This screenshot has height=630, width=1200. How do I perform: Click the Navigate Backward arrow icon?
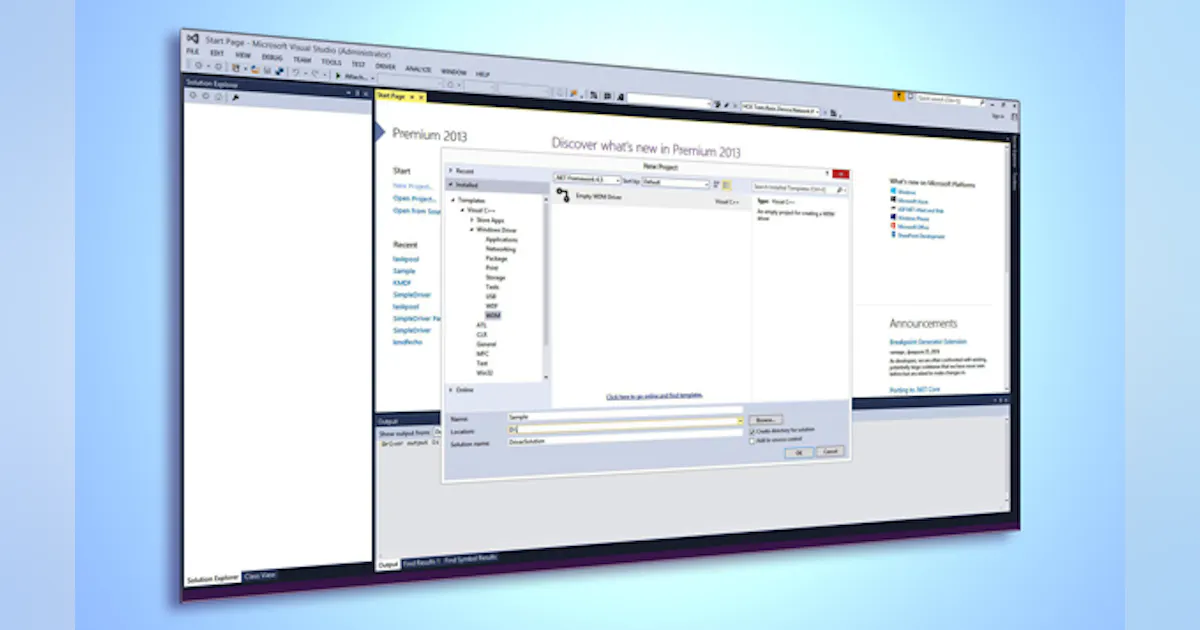(198, 65)
